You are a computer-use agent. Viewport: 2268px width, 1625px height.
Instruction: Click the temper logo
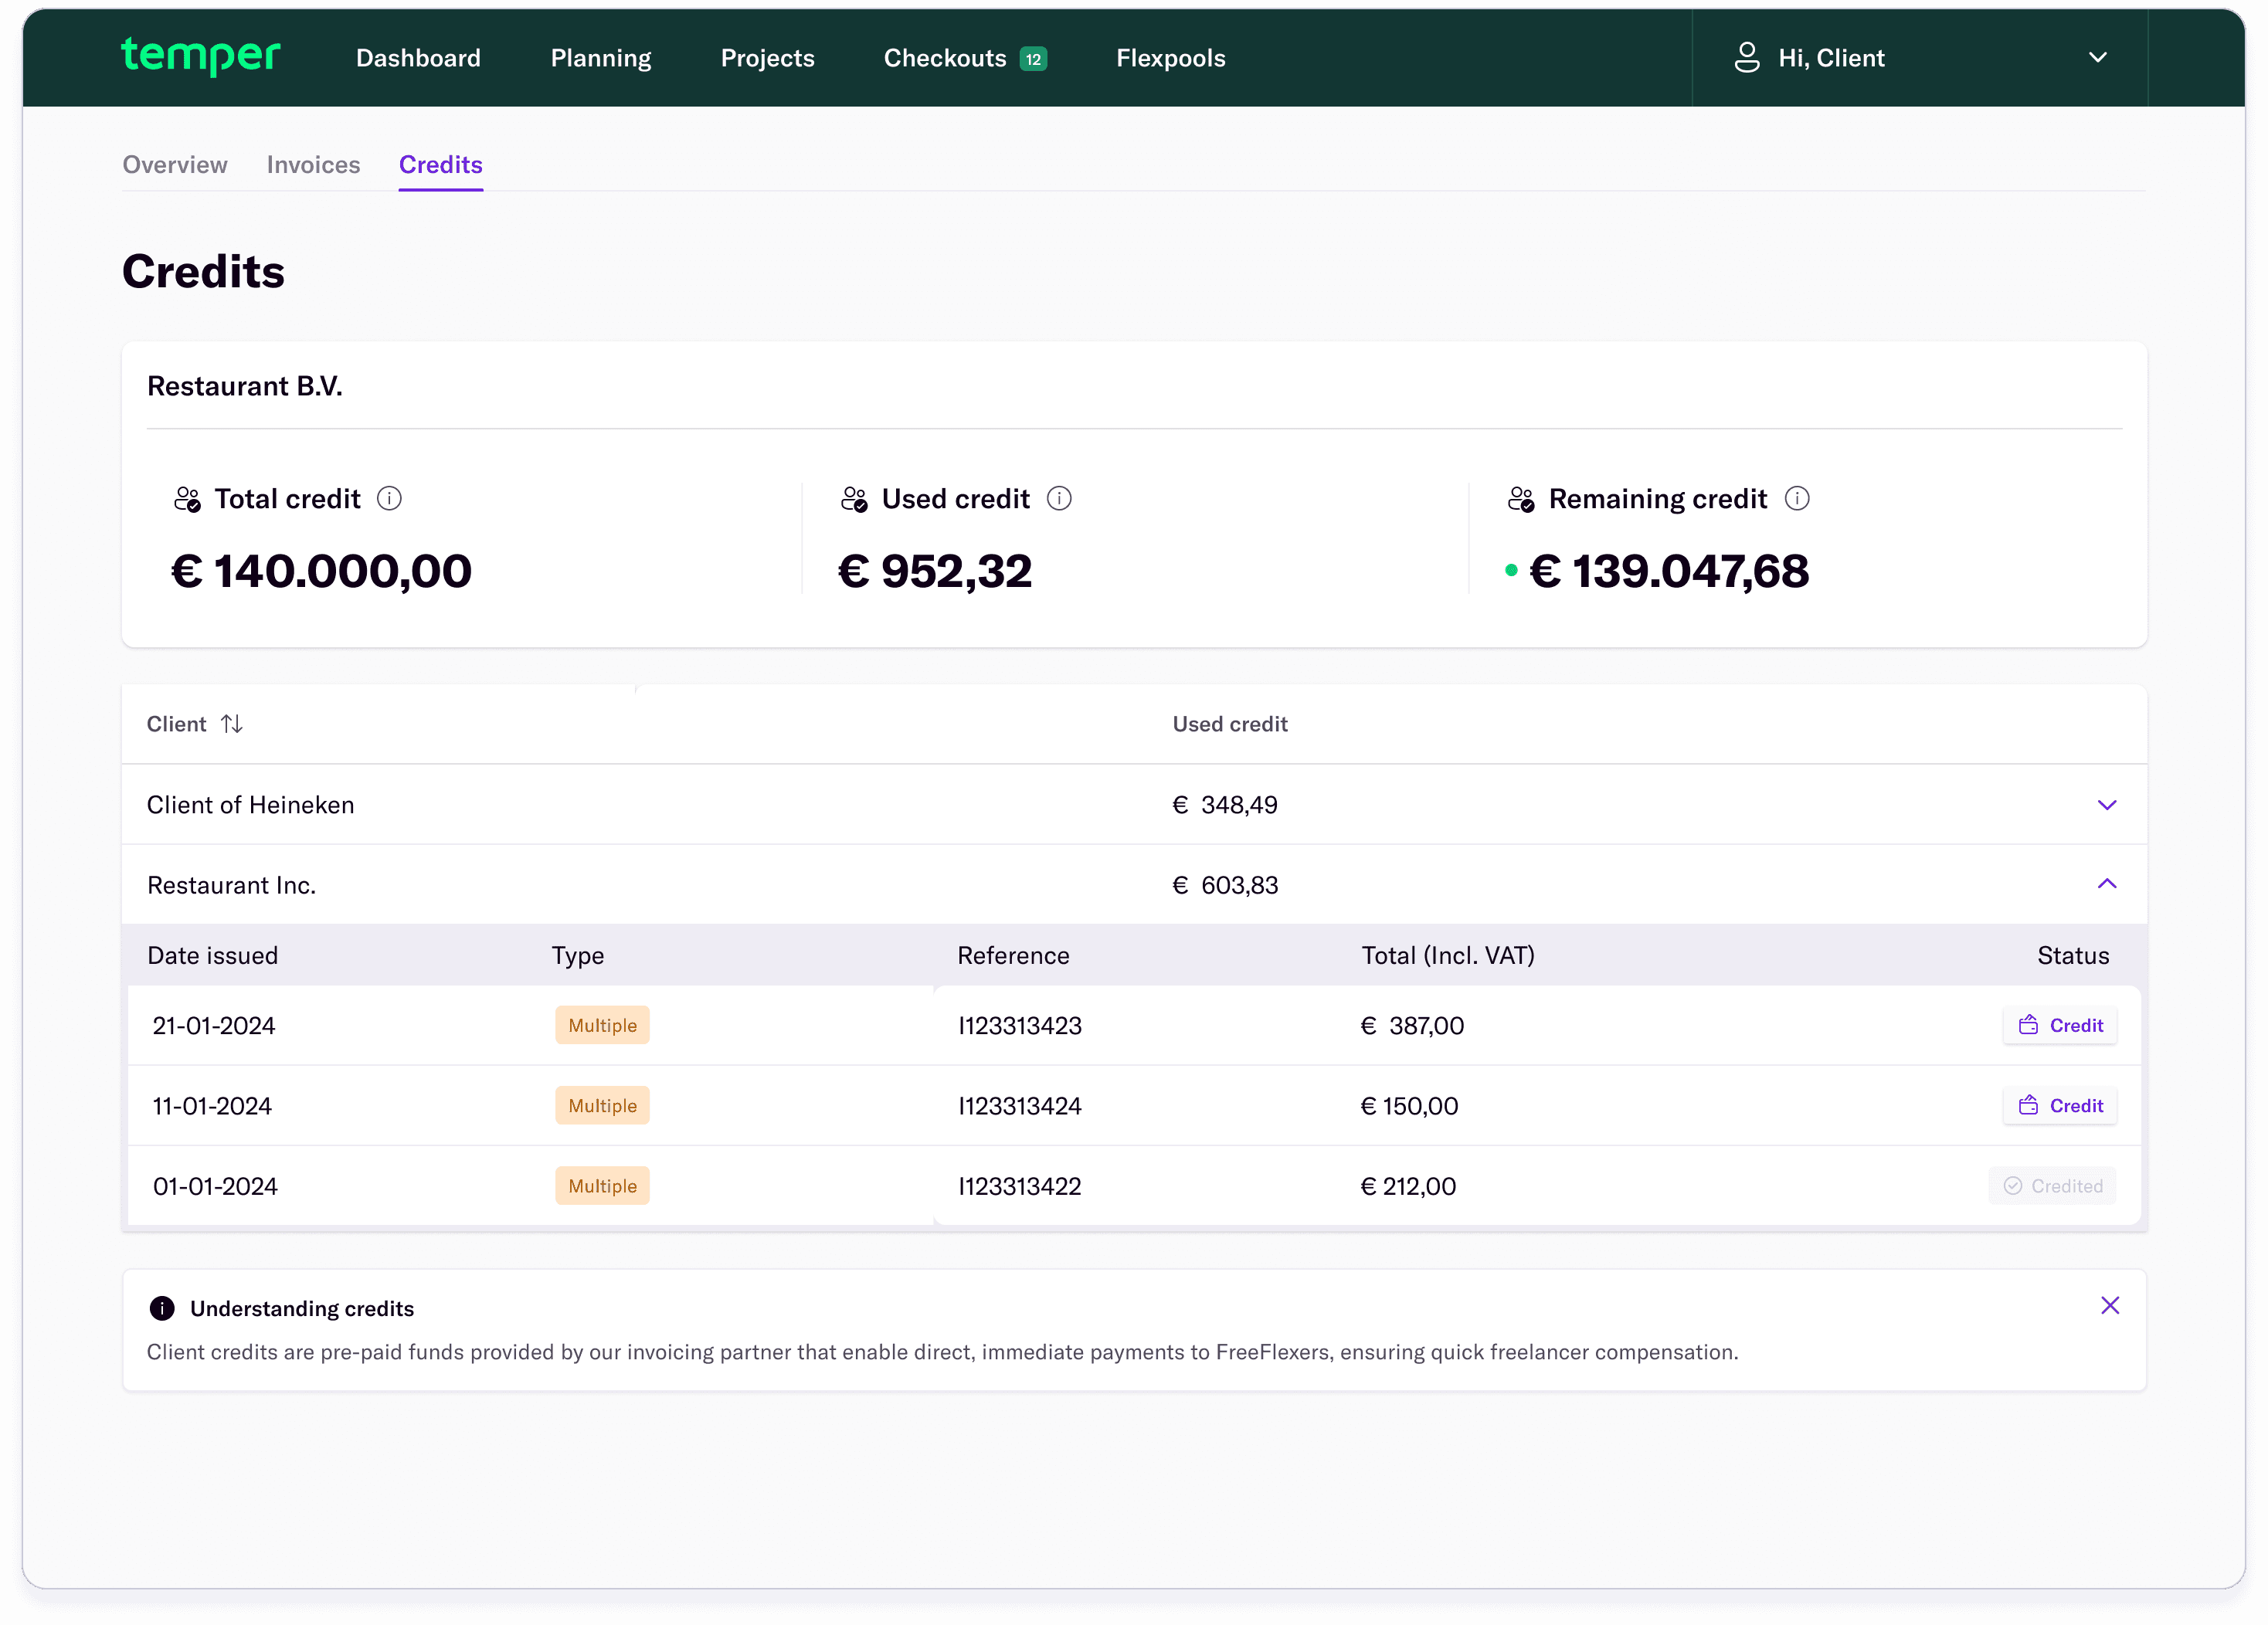200,57
